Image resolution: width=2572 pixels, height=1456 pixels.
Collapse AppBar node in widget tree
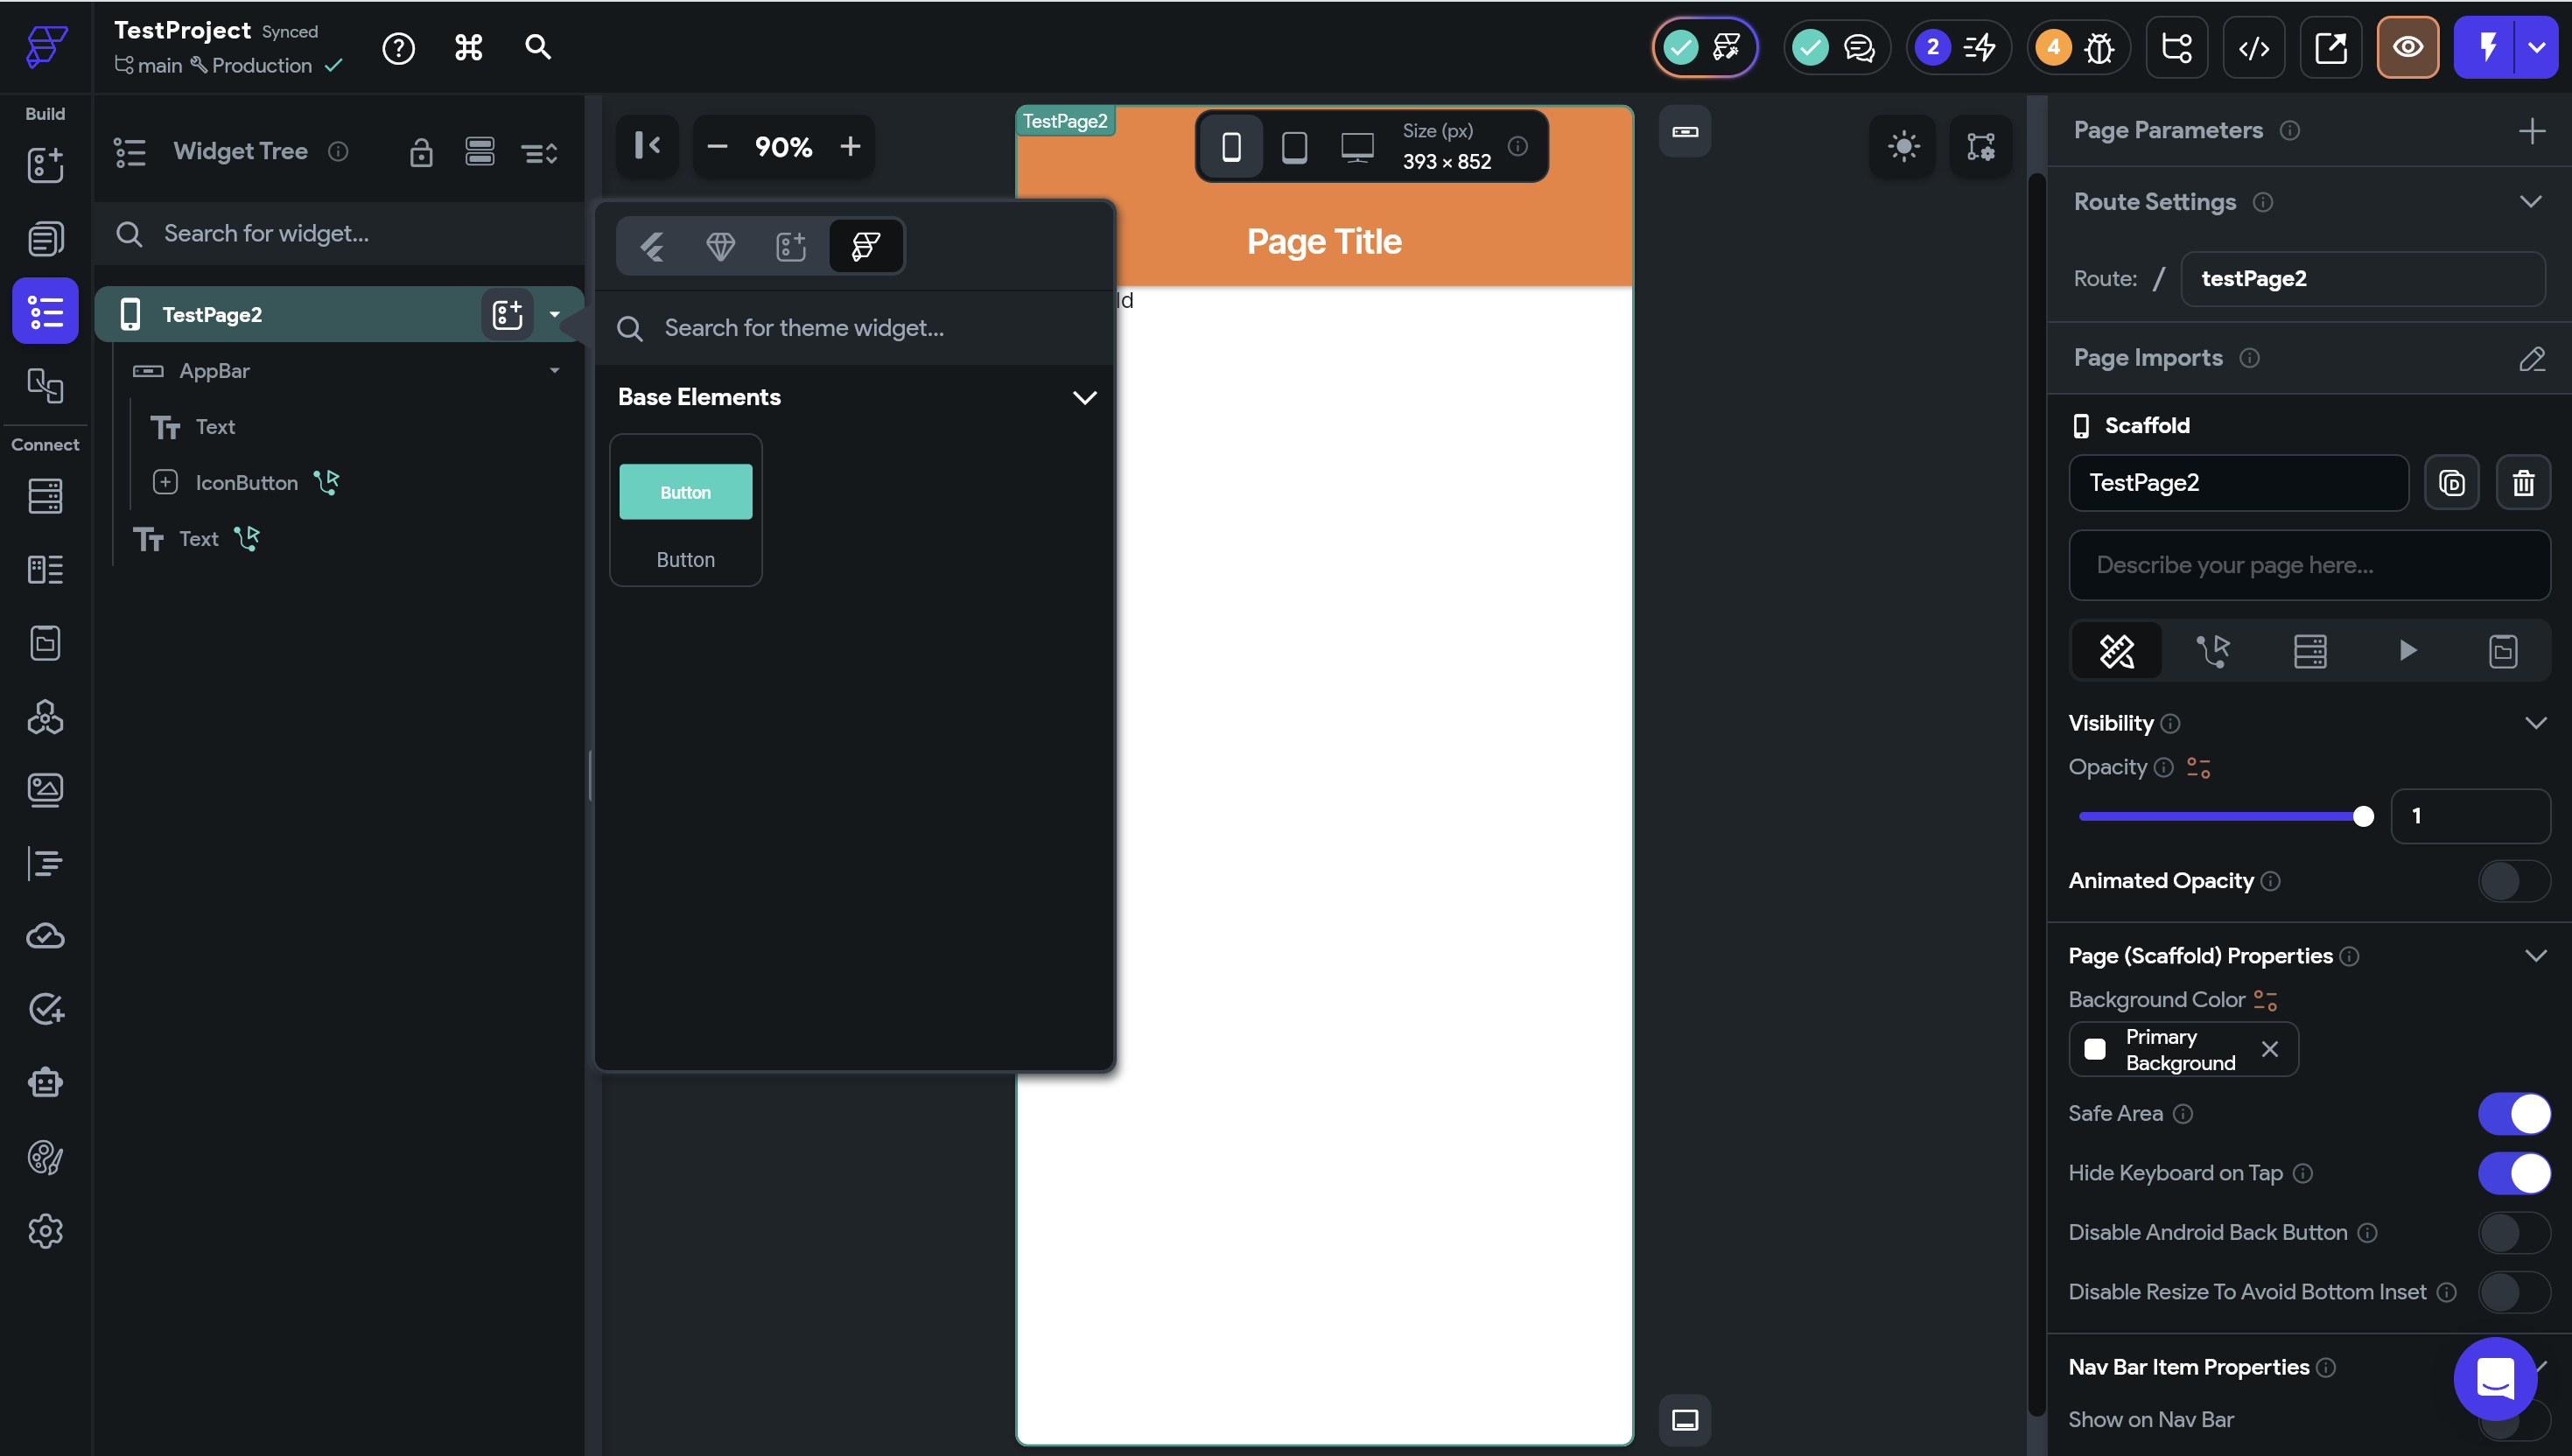coord(554,371)
